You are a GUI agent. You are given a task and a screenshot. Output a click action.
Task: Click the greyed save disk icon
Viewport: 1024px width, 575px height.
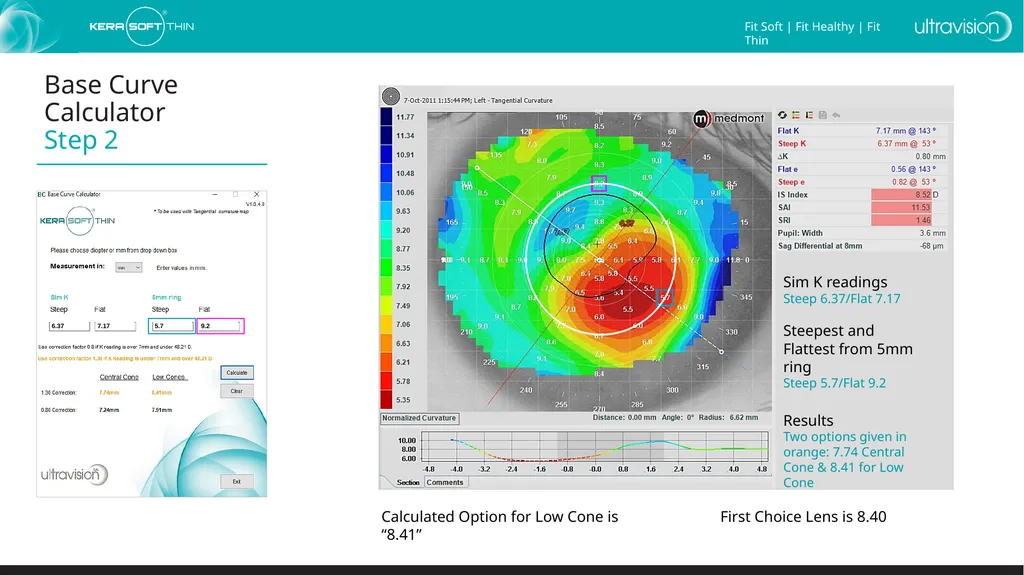823,115
